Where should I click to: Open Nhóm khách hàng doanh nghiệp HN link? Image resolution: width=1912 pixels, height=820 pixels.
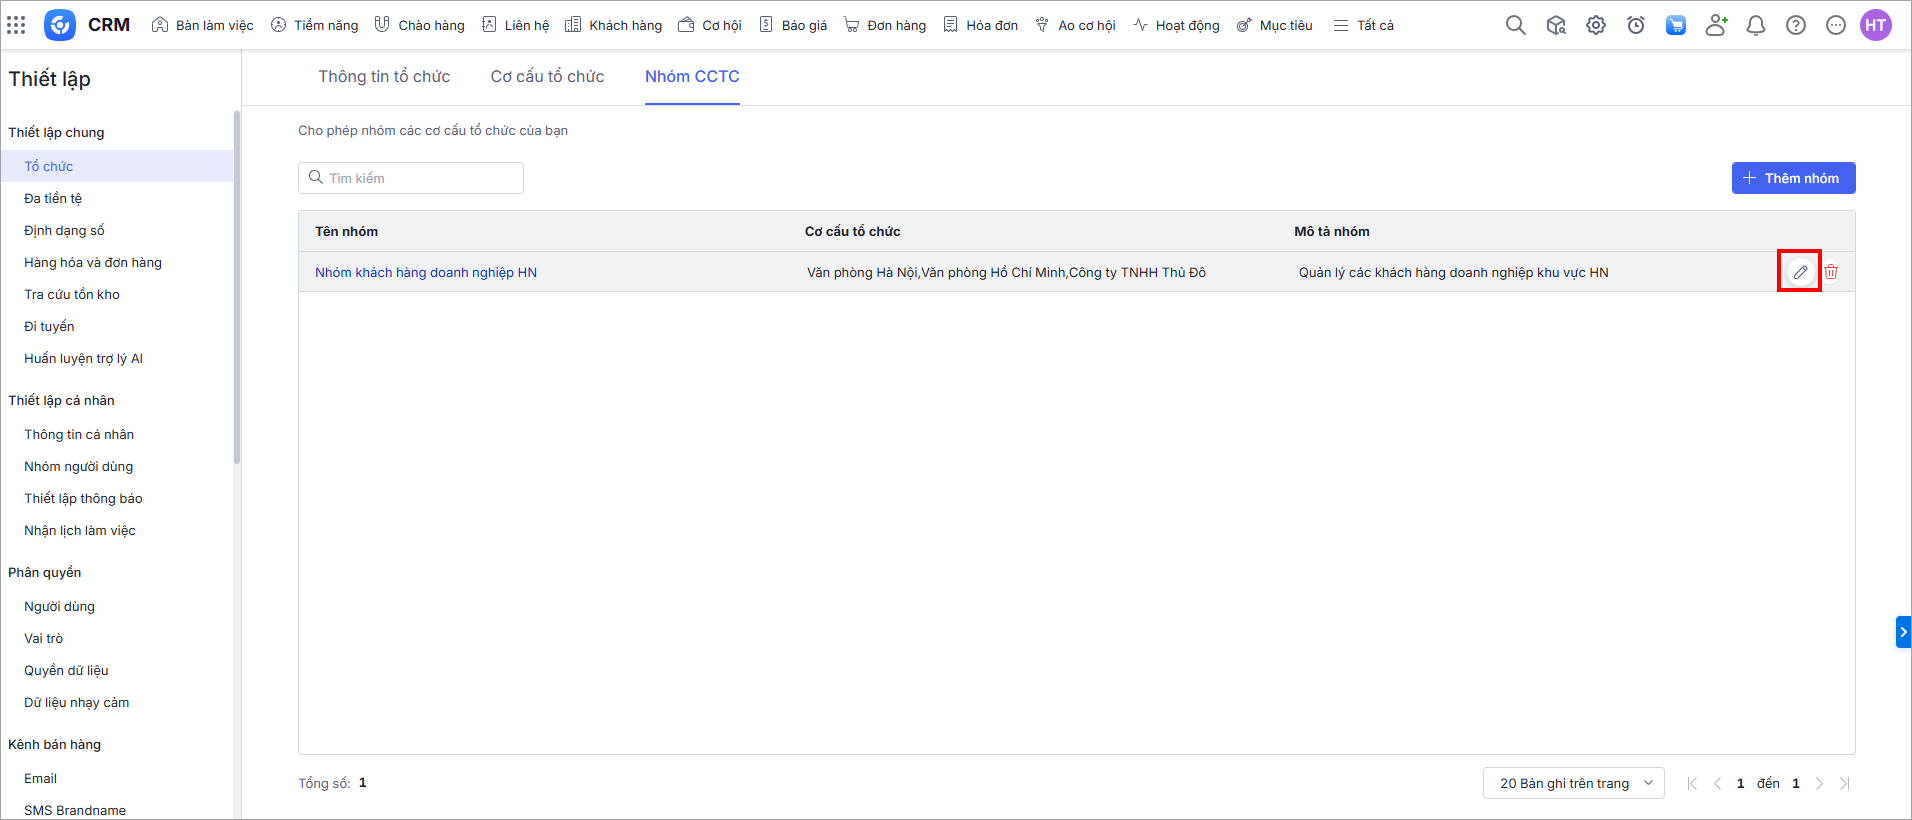click(x=426, y=272)
